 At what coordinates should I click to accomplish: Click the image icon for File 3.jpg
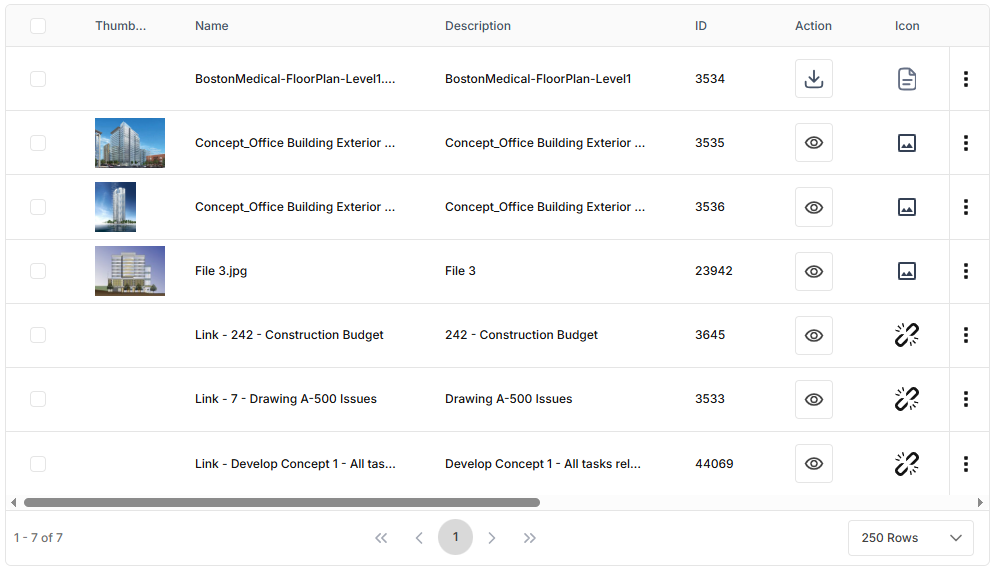pyautogui.click(x=906, y=271)
